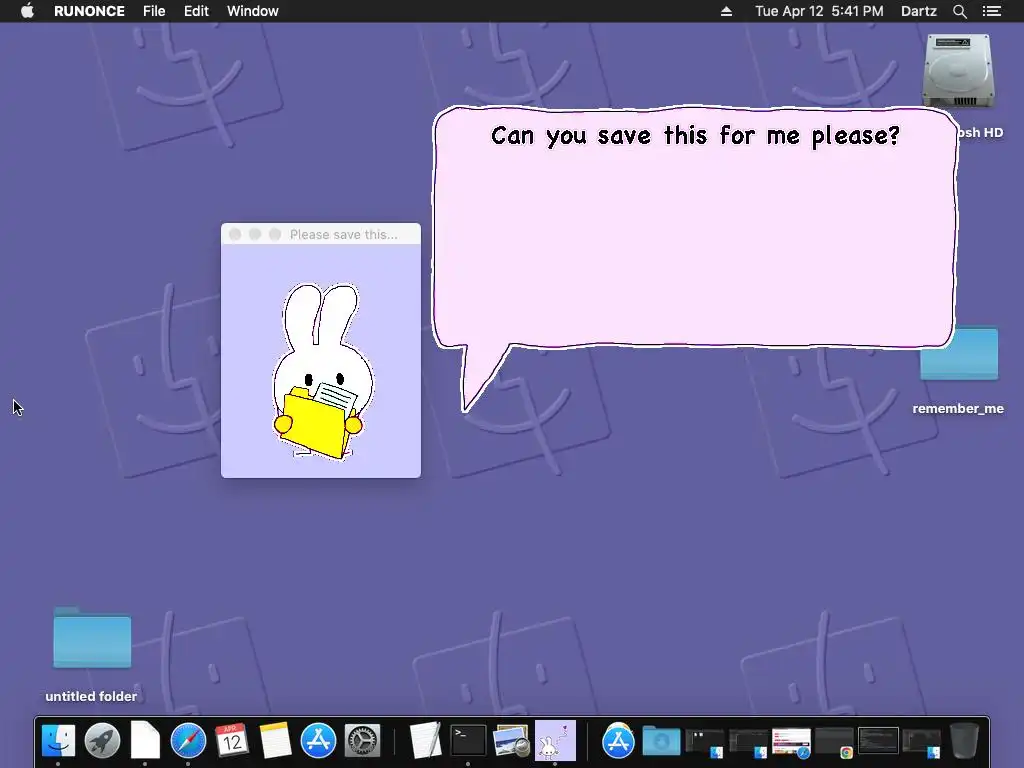Select the Macintosh HD drive icon
The width and height of the screenshot is (1024, 768).
pos(958,71)
